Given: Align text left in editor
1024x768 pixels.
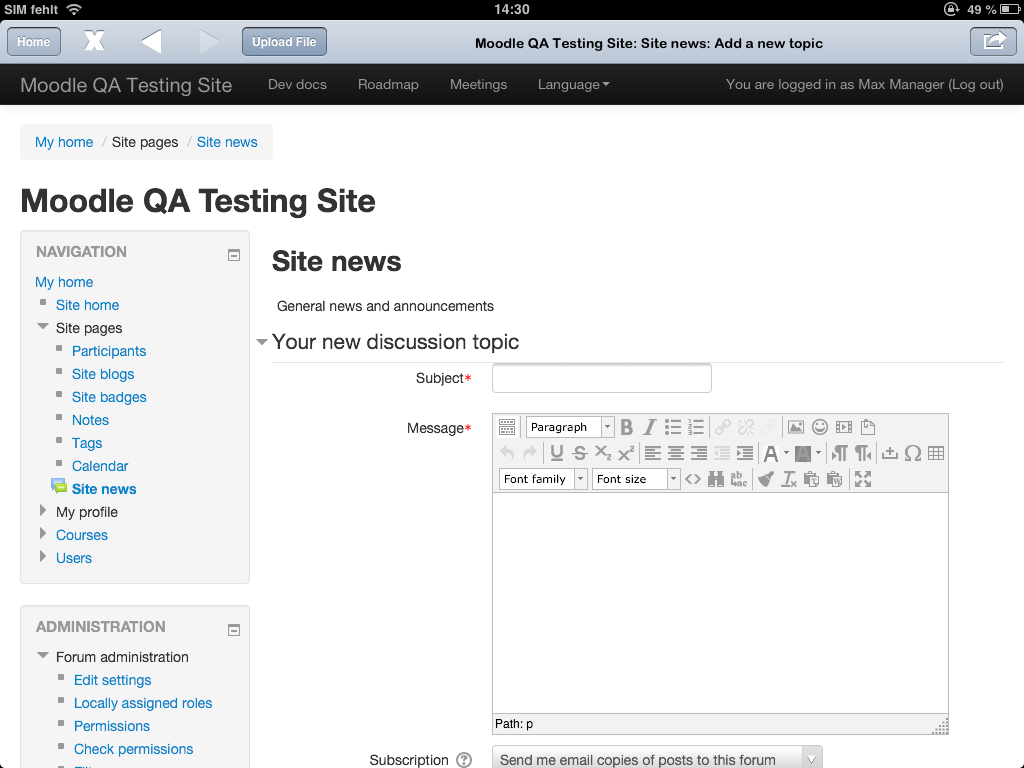Looking at the screenshot, I should (652, 453).
